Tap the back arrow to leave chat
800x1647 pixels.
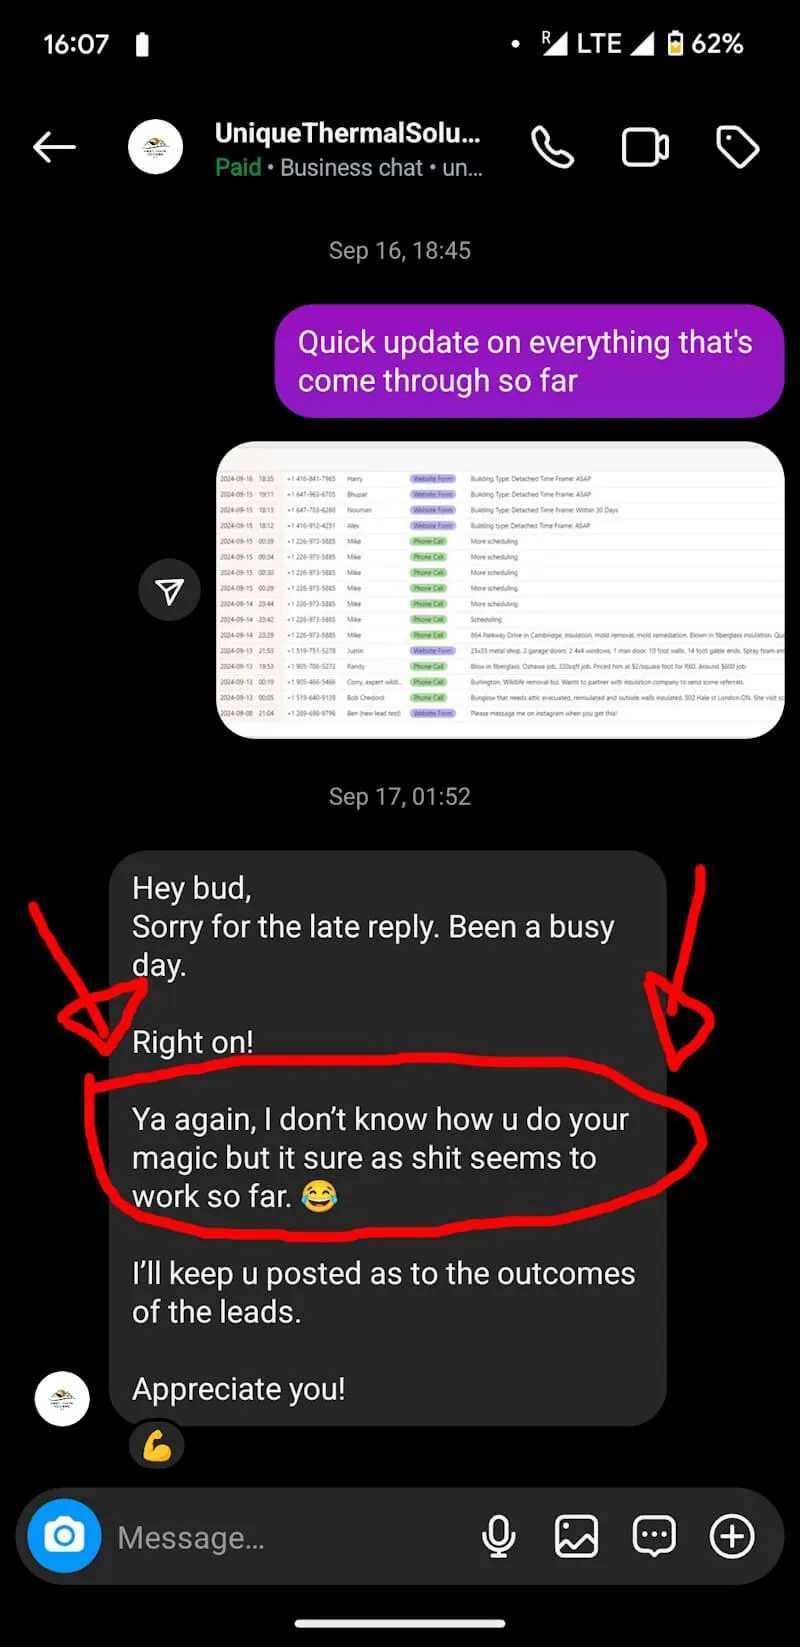click(x=54, y=148)
